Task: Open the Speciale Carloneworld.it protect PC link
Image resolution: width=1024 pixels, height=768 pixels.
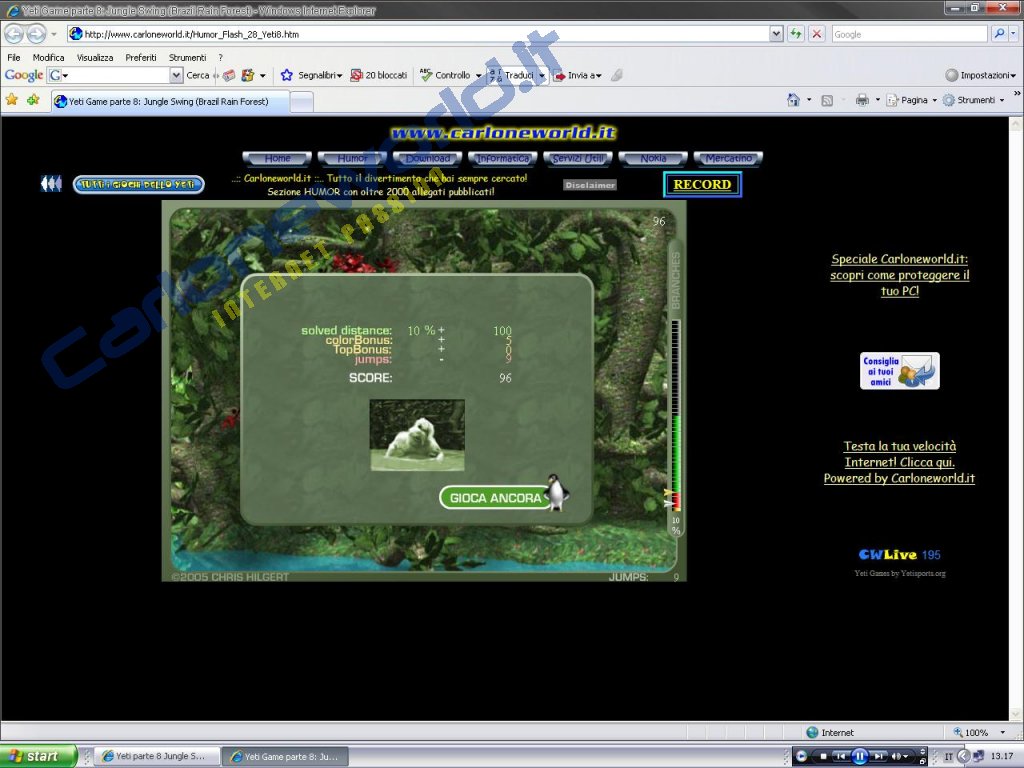Action: click(x=900, y=275)
